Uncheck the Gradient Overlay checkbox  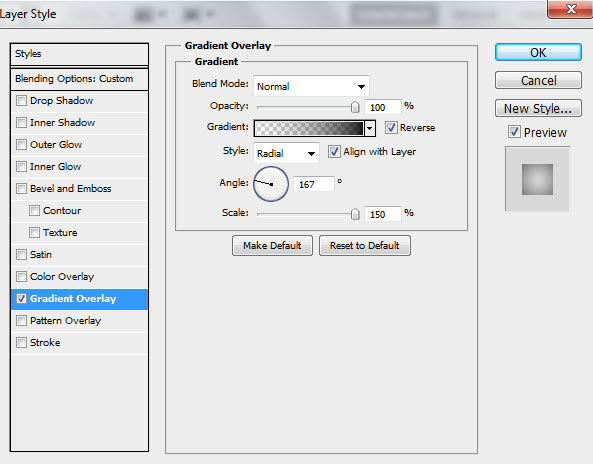(x=21, y=298)
